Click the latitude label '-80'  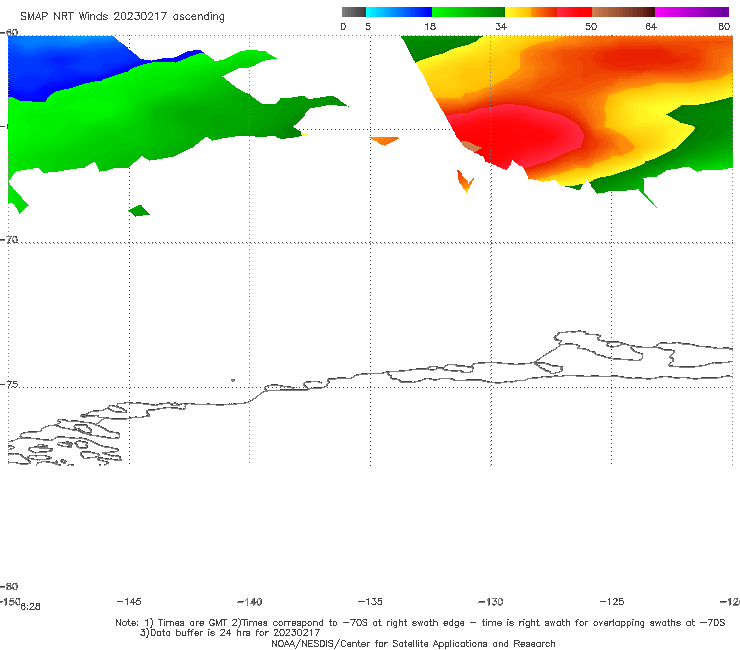[9, 586]
